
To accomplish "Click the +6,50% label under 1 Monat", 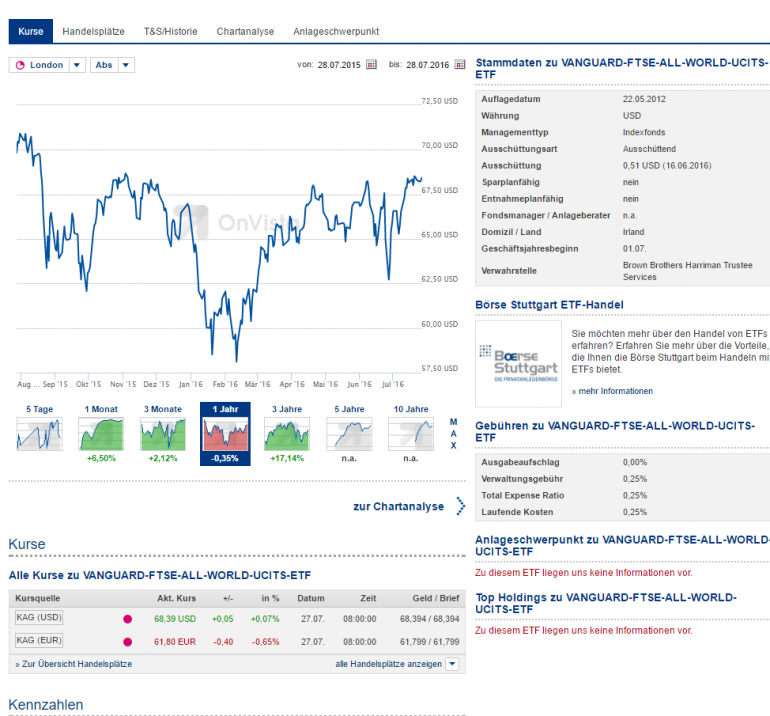I will [x=101, y=458].
